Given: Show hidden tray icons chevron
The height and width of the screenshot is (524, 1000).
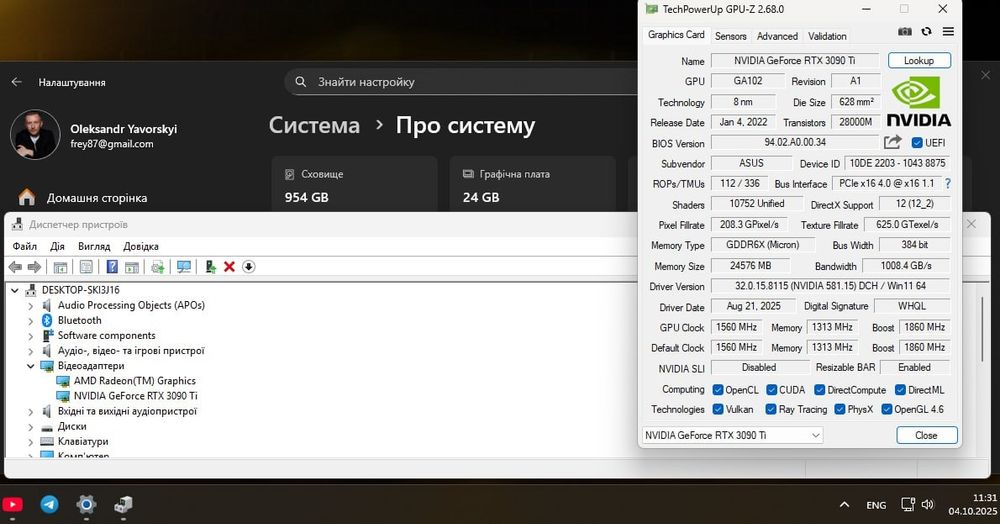Looking at the screenshot, I should click(844, 505).
